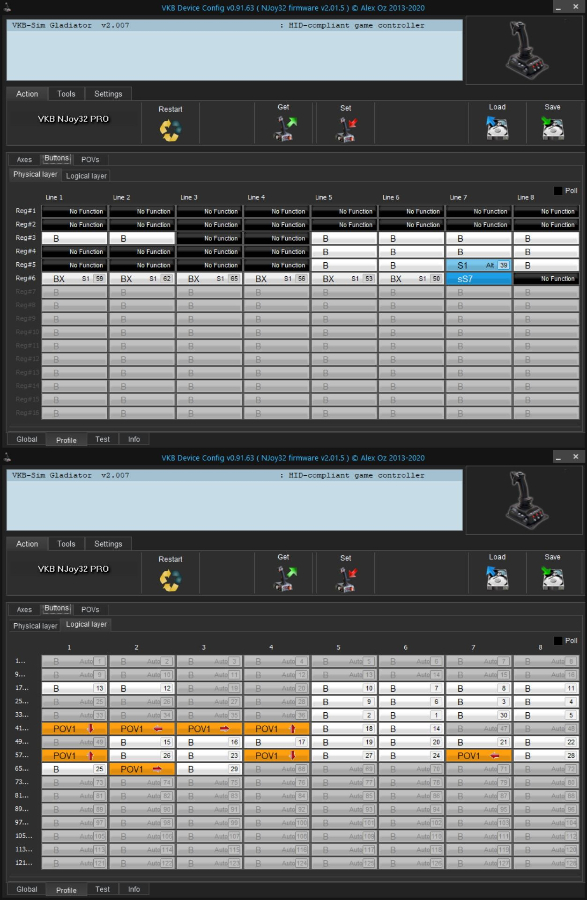Click Get icon in the Physical layer window

click(285, 129)
